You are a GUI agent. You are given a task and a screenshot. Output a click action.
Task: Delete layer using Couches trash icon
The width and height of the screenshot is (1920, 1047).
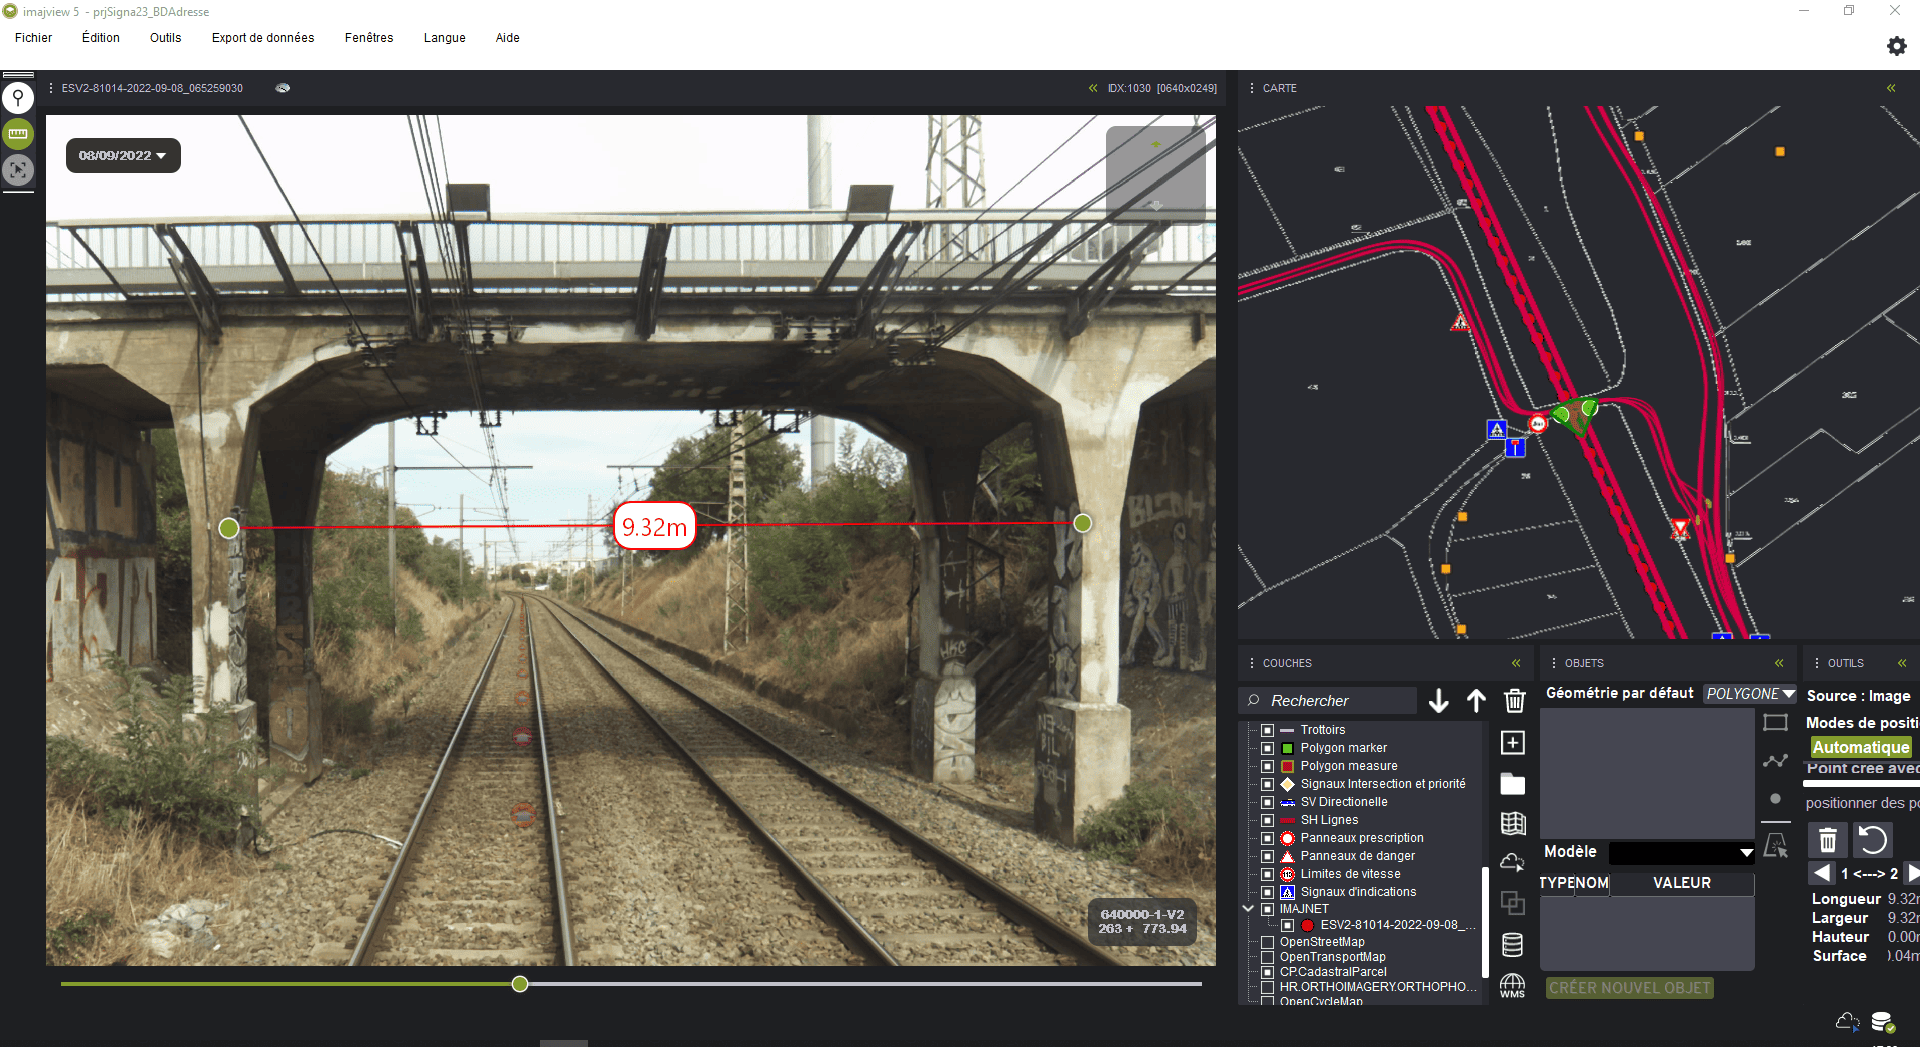1515,701
